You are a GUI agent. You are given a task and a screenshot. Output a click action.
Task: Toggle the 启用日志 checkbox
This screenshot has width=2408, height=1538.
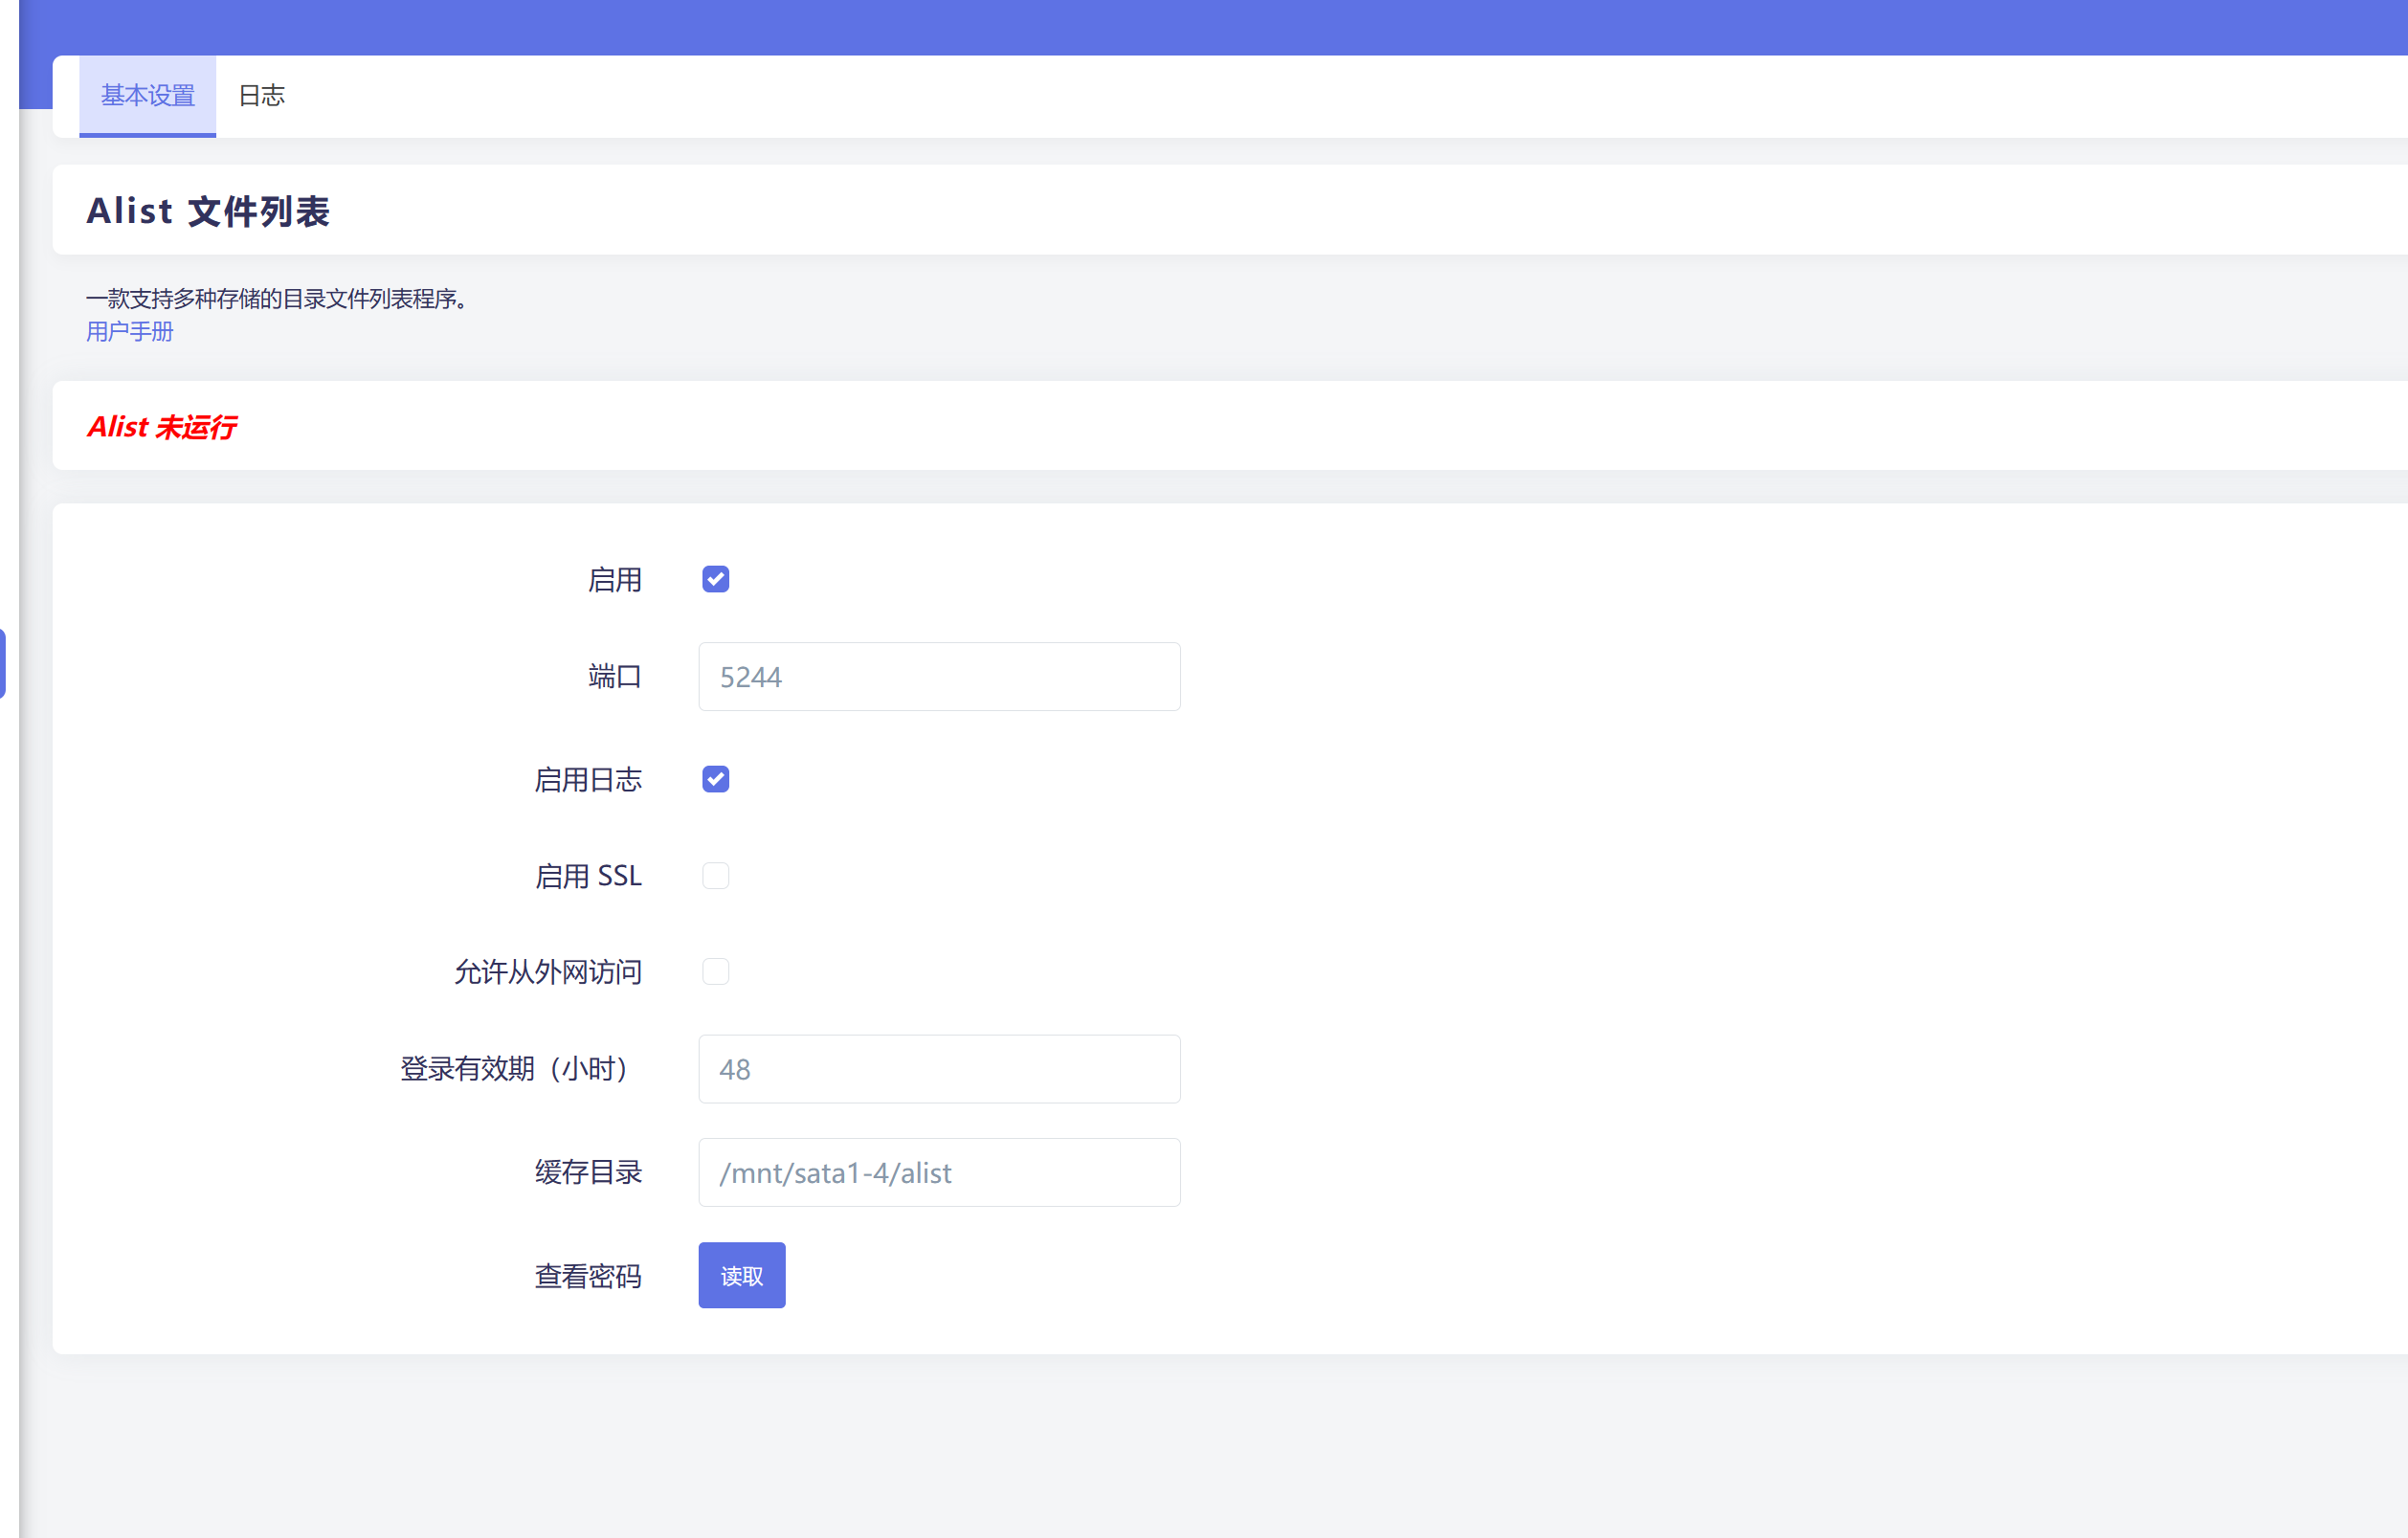(x=715, y=779)
